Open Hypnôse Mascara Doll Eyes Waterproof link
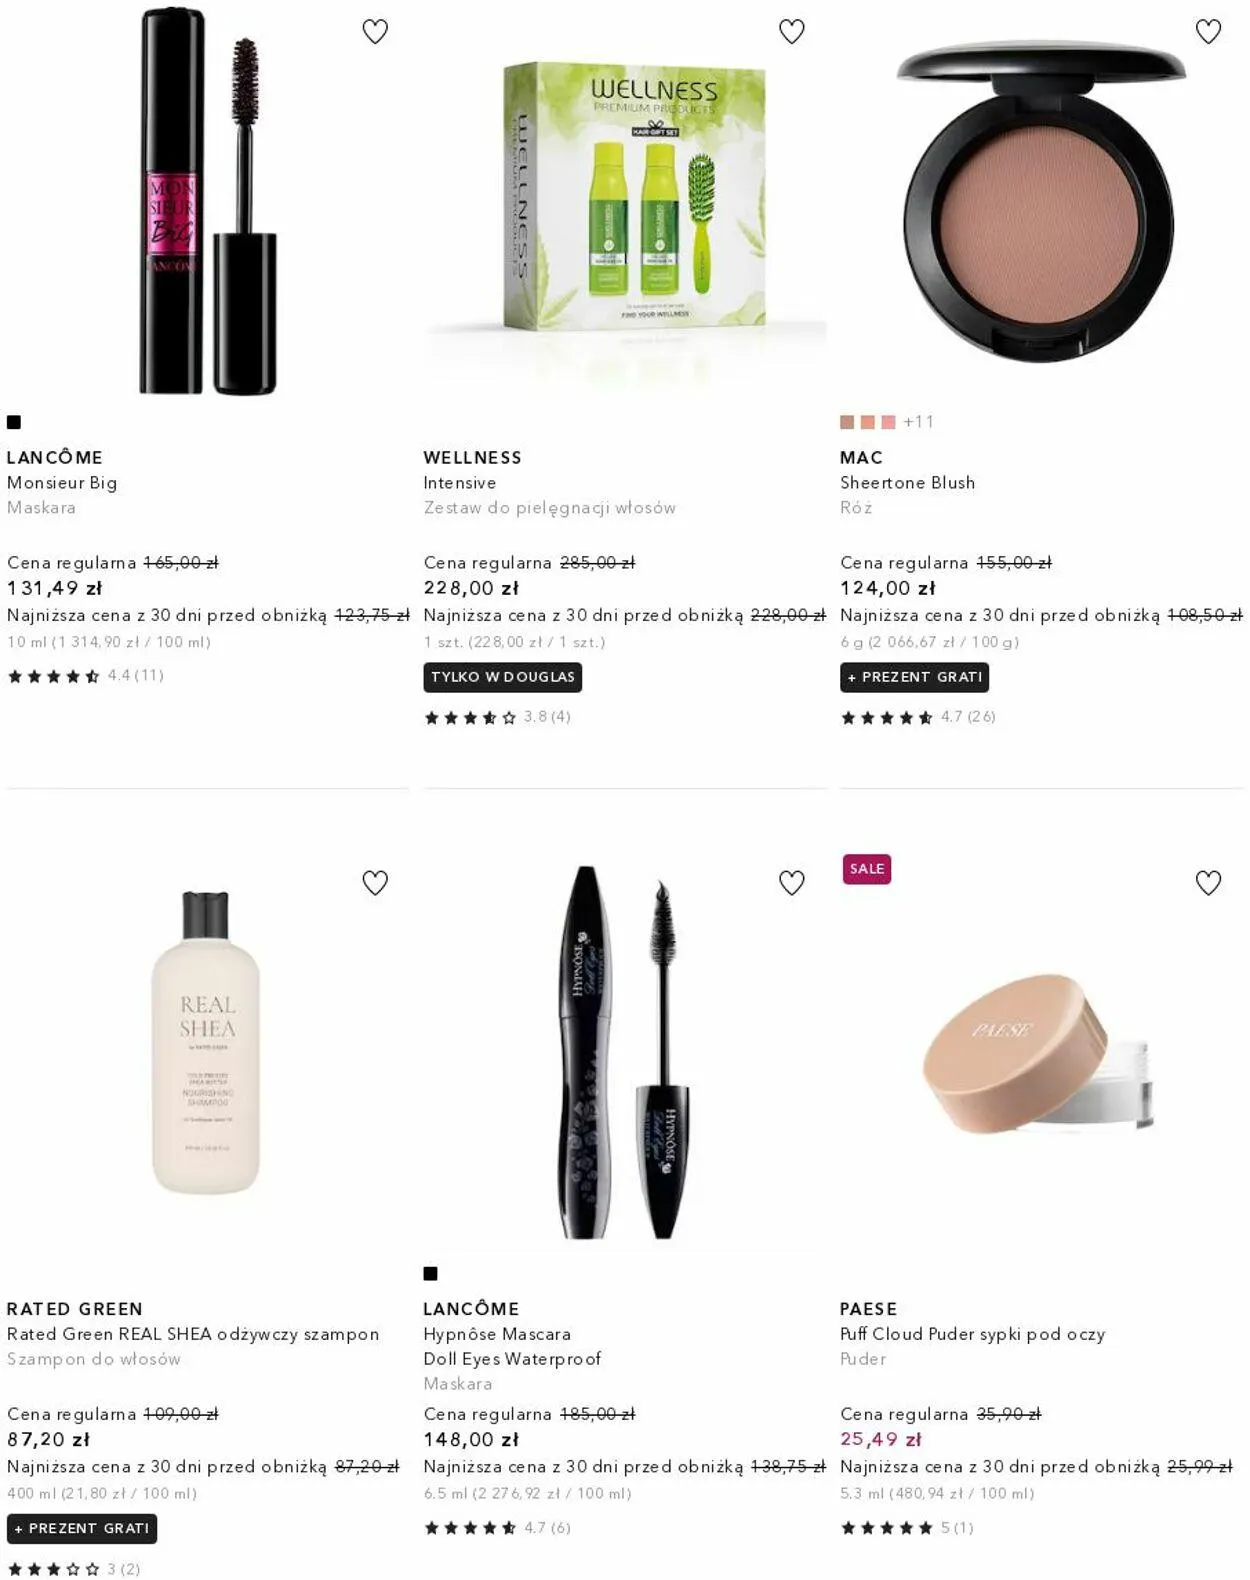This screenshot has width=1250, height=1580. click(x=512, y=1346)
